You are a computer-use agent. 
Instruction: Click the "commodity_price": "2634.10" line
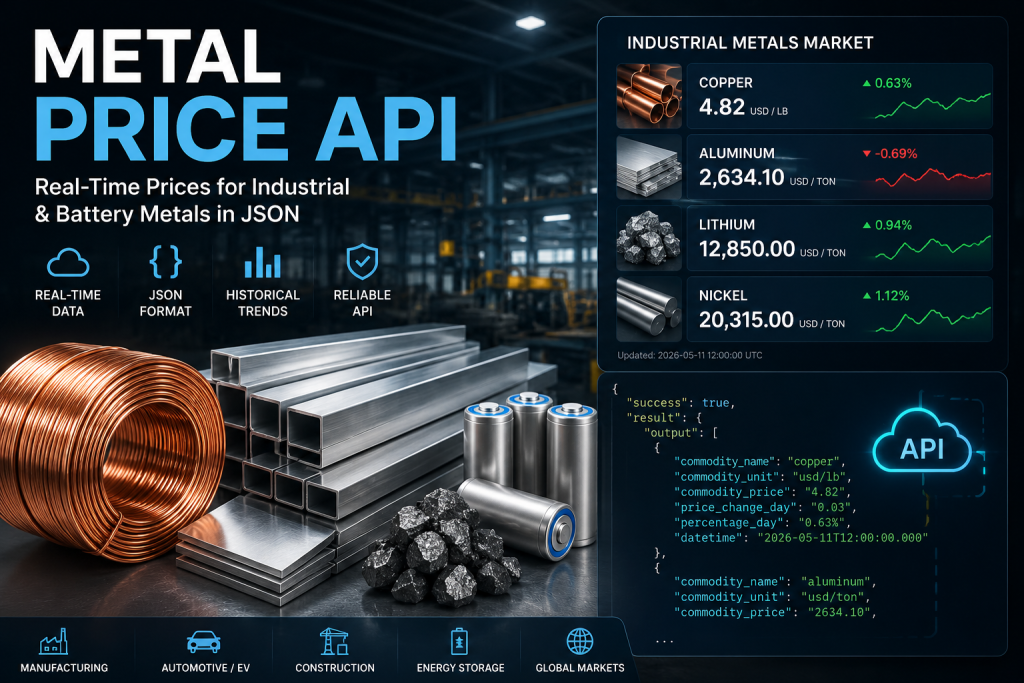point(775,612)
